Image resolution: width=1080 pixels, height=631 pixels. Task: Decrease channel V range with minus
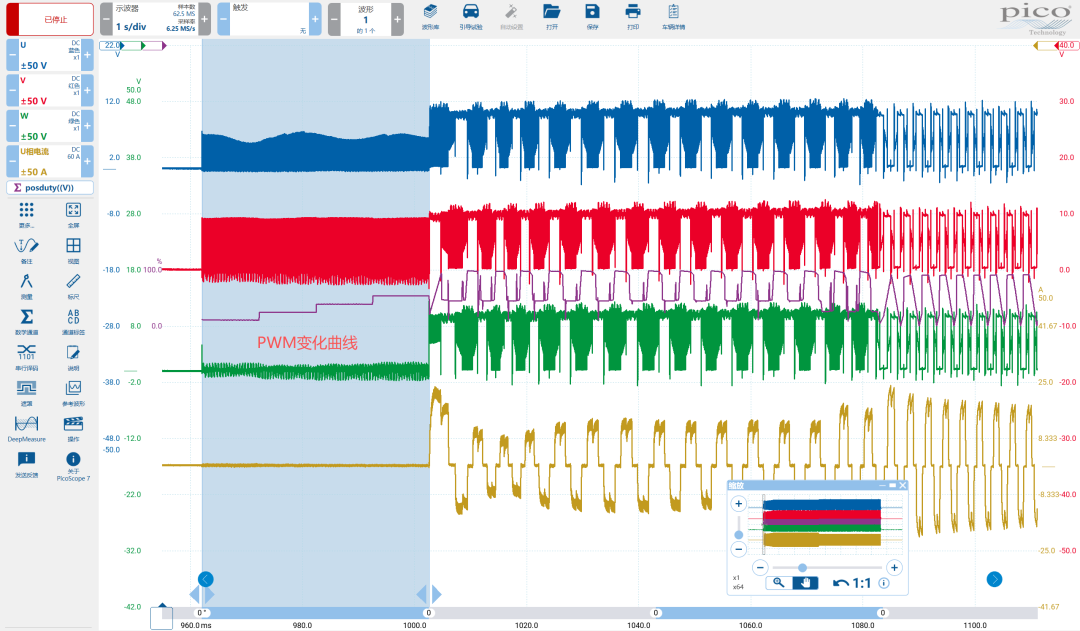point(12,90)
